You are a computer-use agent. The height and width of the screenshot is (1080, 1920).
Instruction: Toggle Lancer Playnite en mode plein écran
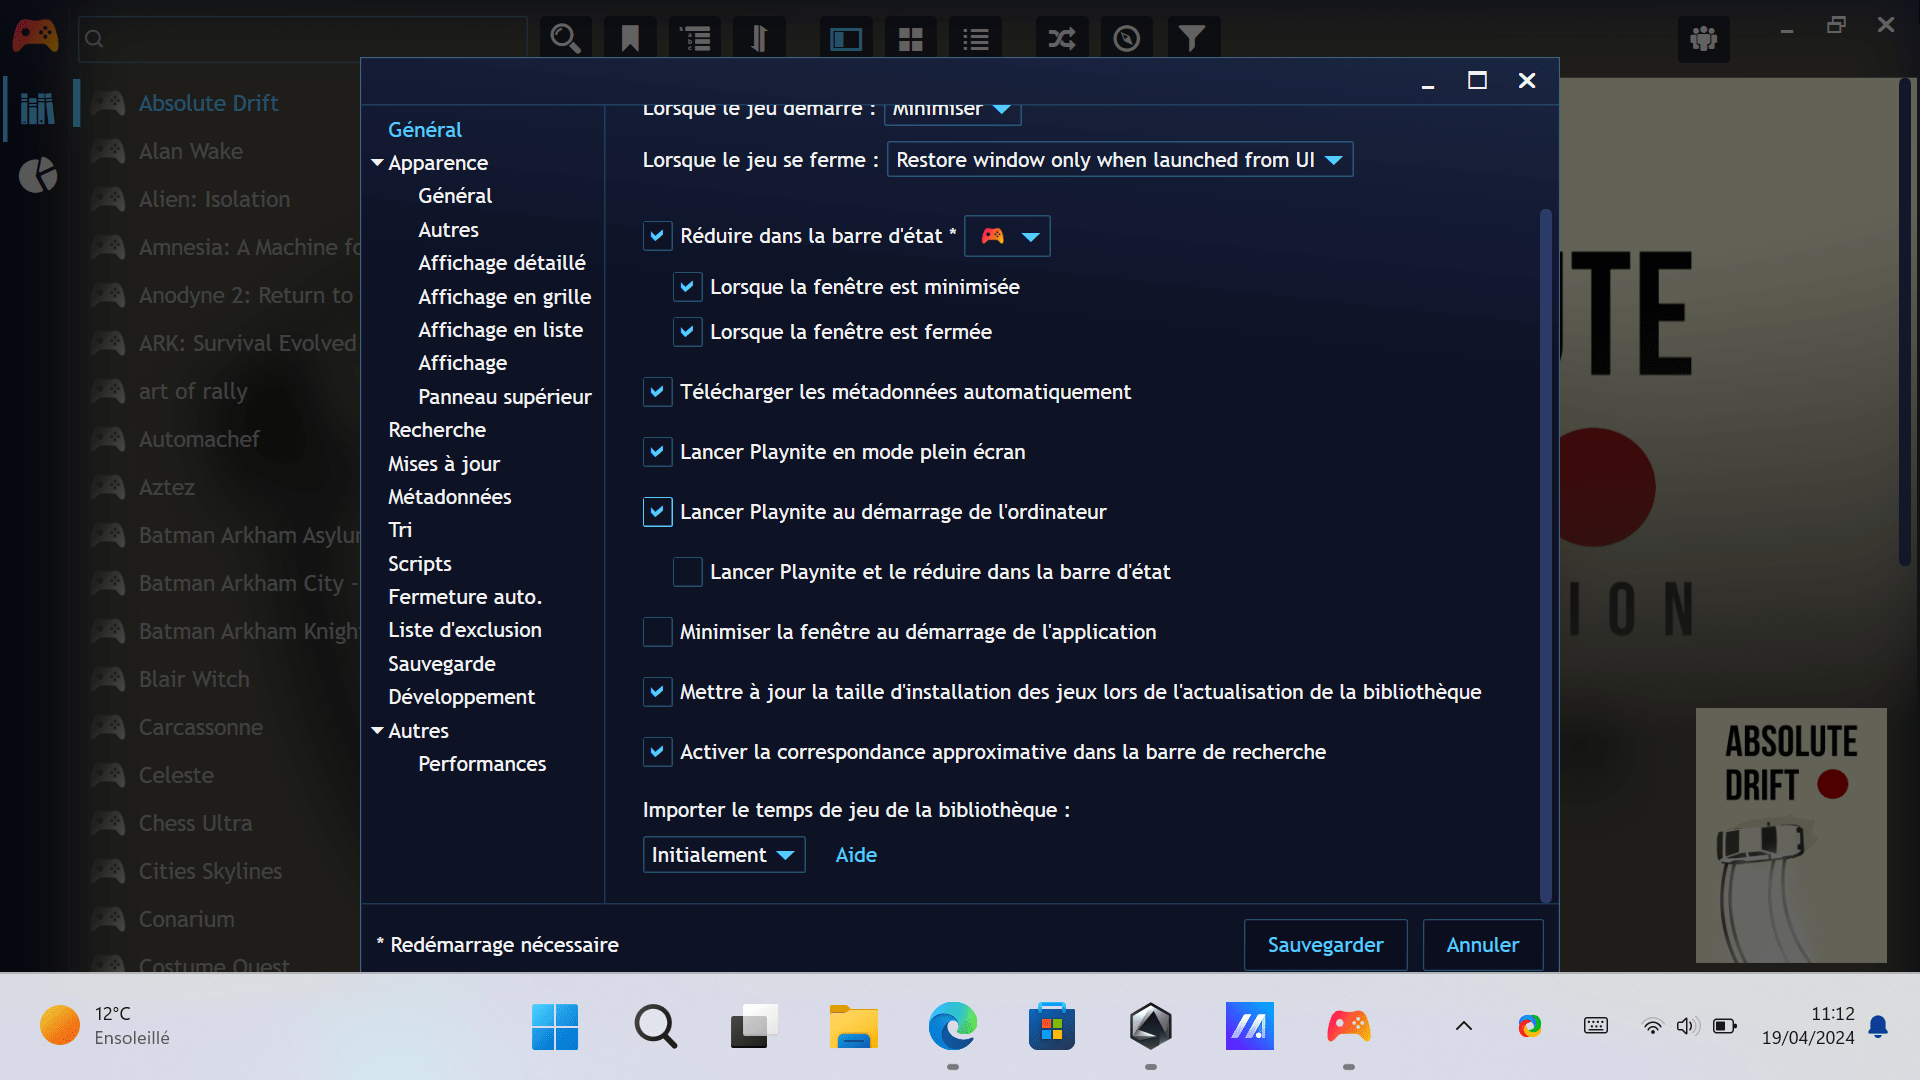[657, 452]
